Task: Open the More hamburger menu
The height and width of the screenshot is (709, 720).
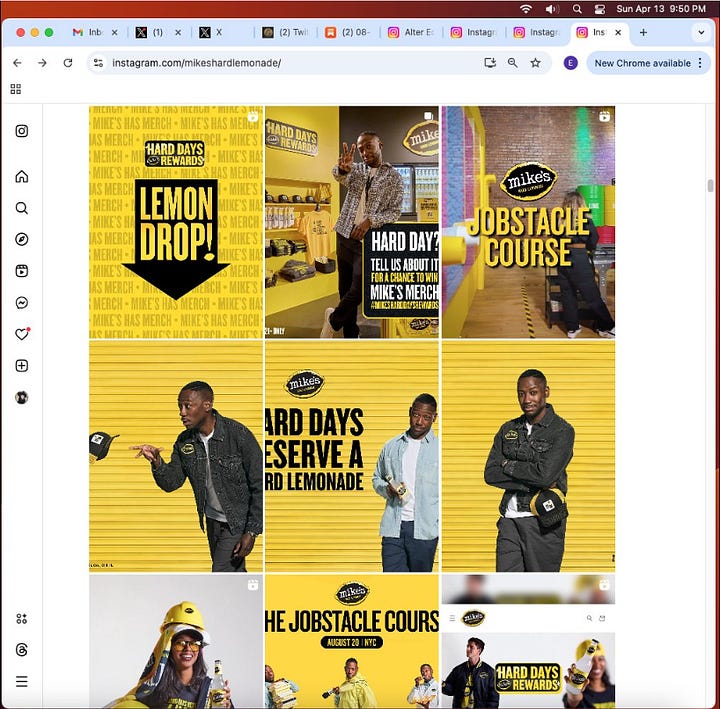Action: coord(22,681)
